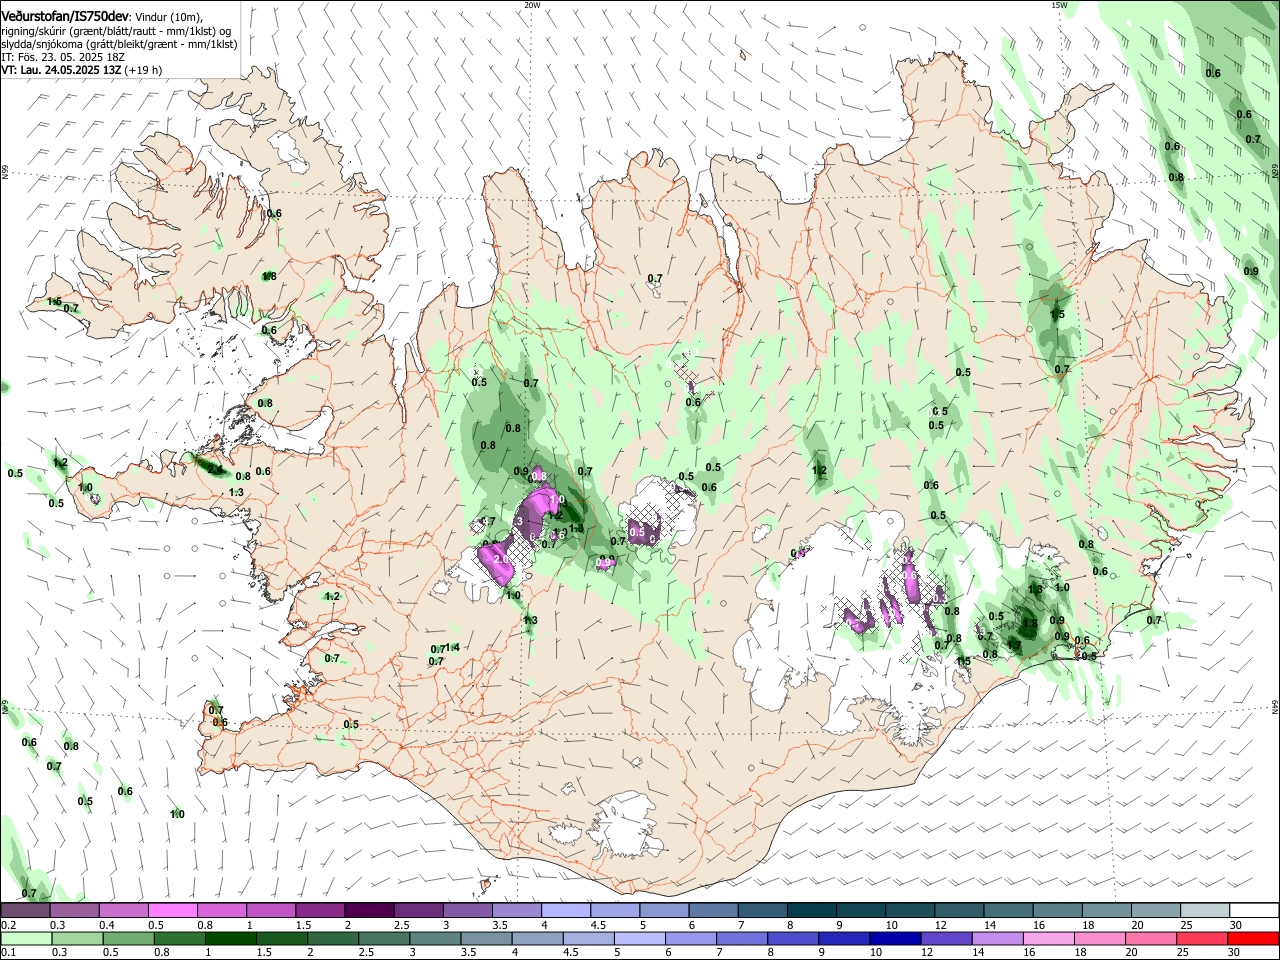Click the bright red 30 rain legend swatch
This screenshot has width=1280, height=960.
point(1253,939)
